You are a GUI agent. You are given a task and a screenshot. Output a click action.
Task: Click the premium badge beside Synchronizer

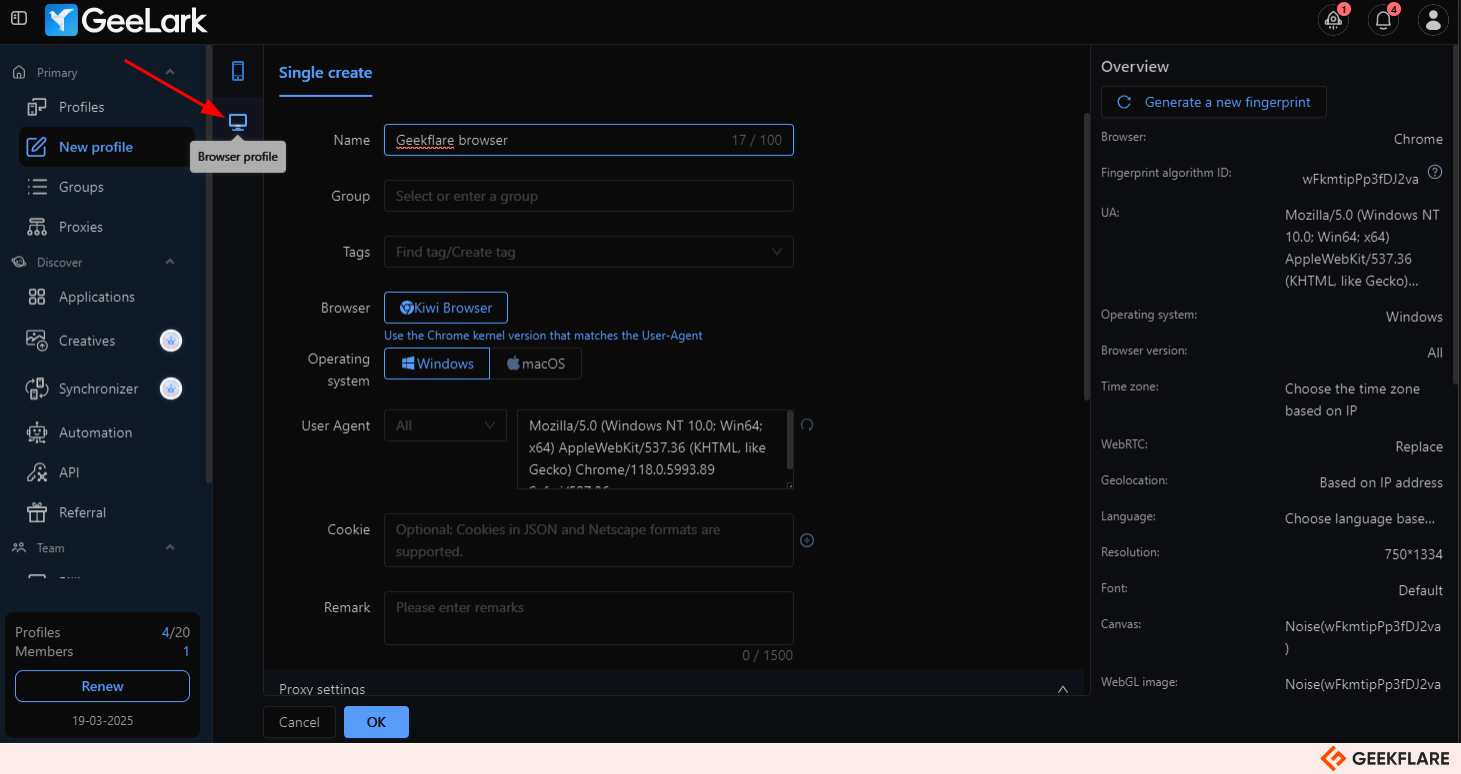click(x=171, y=389)
